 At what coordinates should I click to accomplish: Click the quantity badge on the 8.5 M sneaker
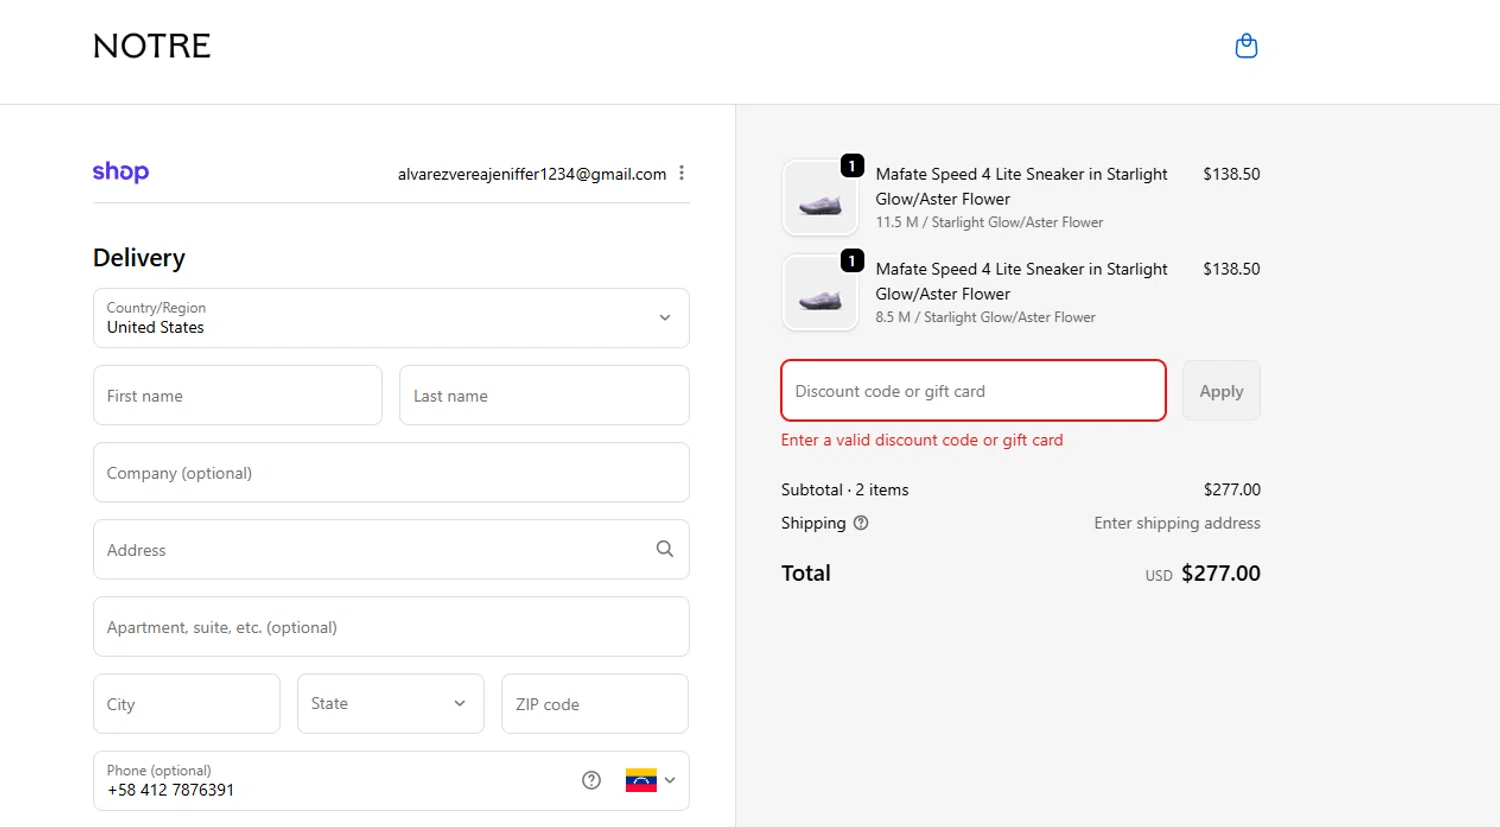tap(852, 261)
